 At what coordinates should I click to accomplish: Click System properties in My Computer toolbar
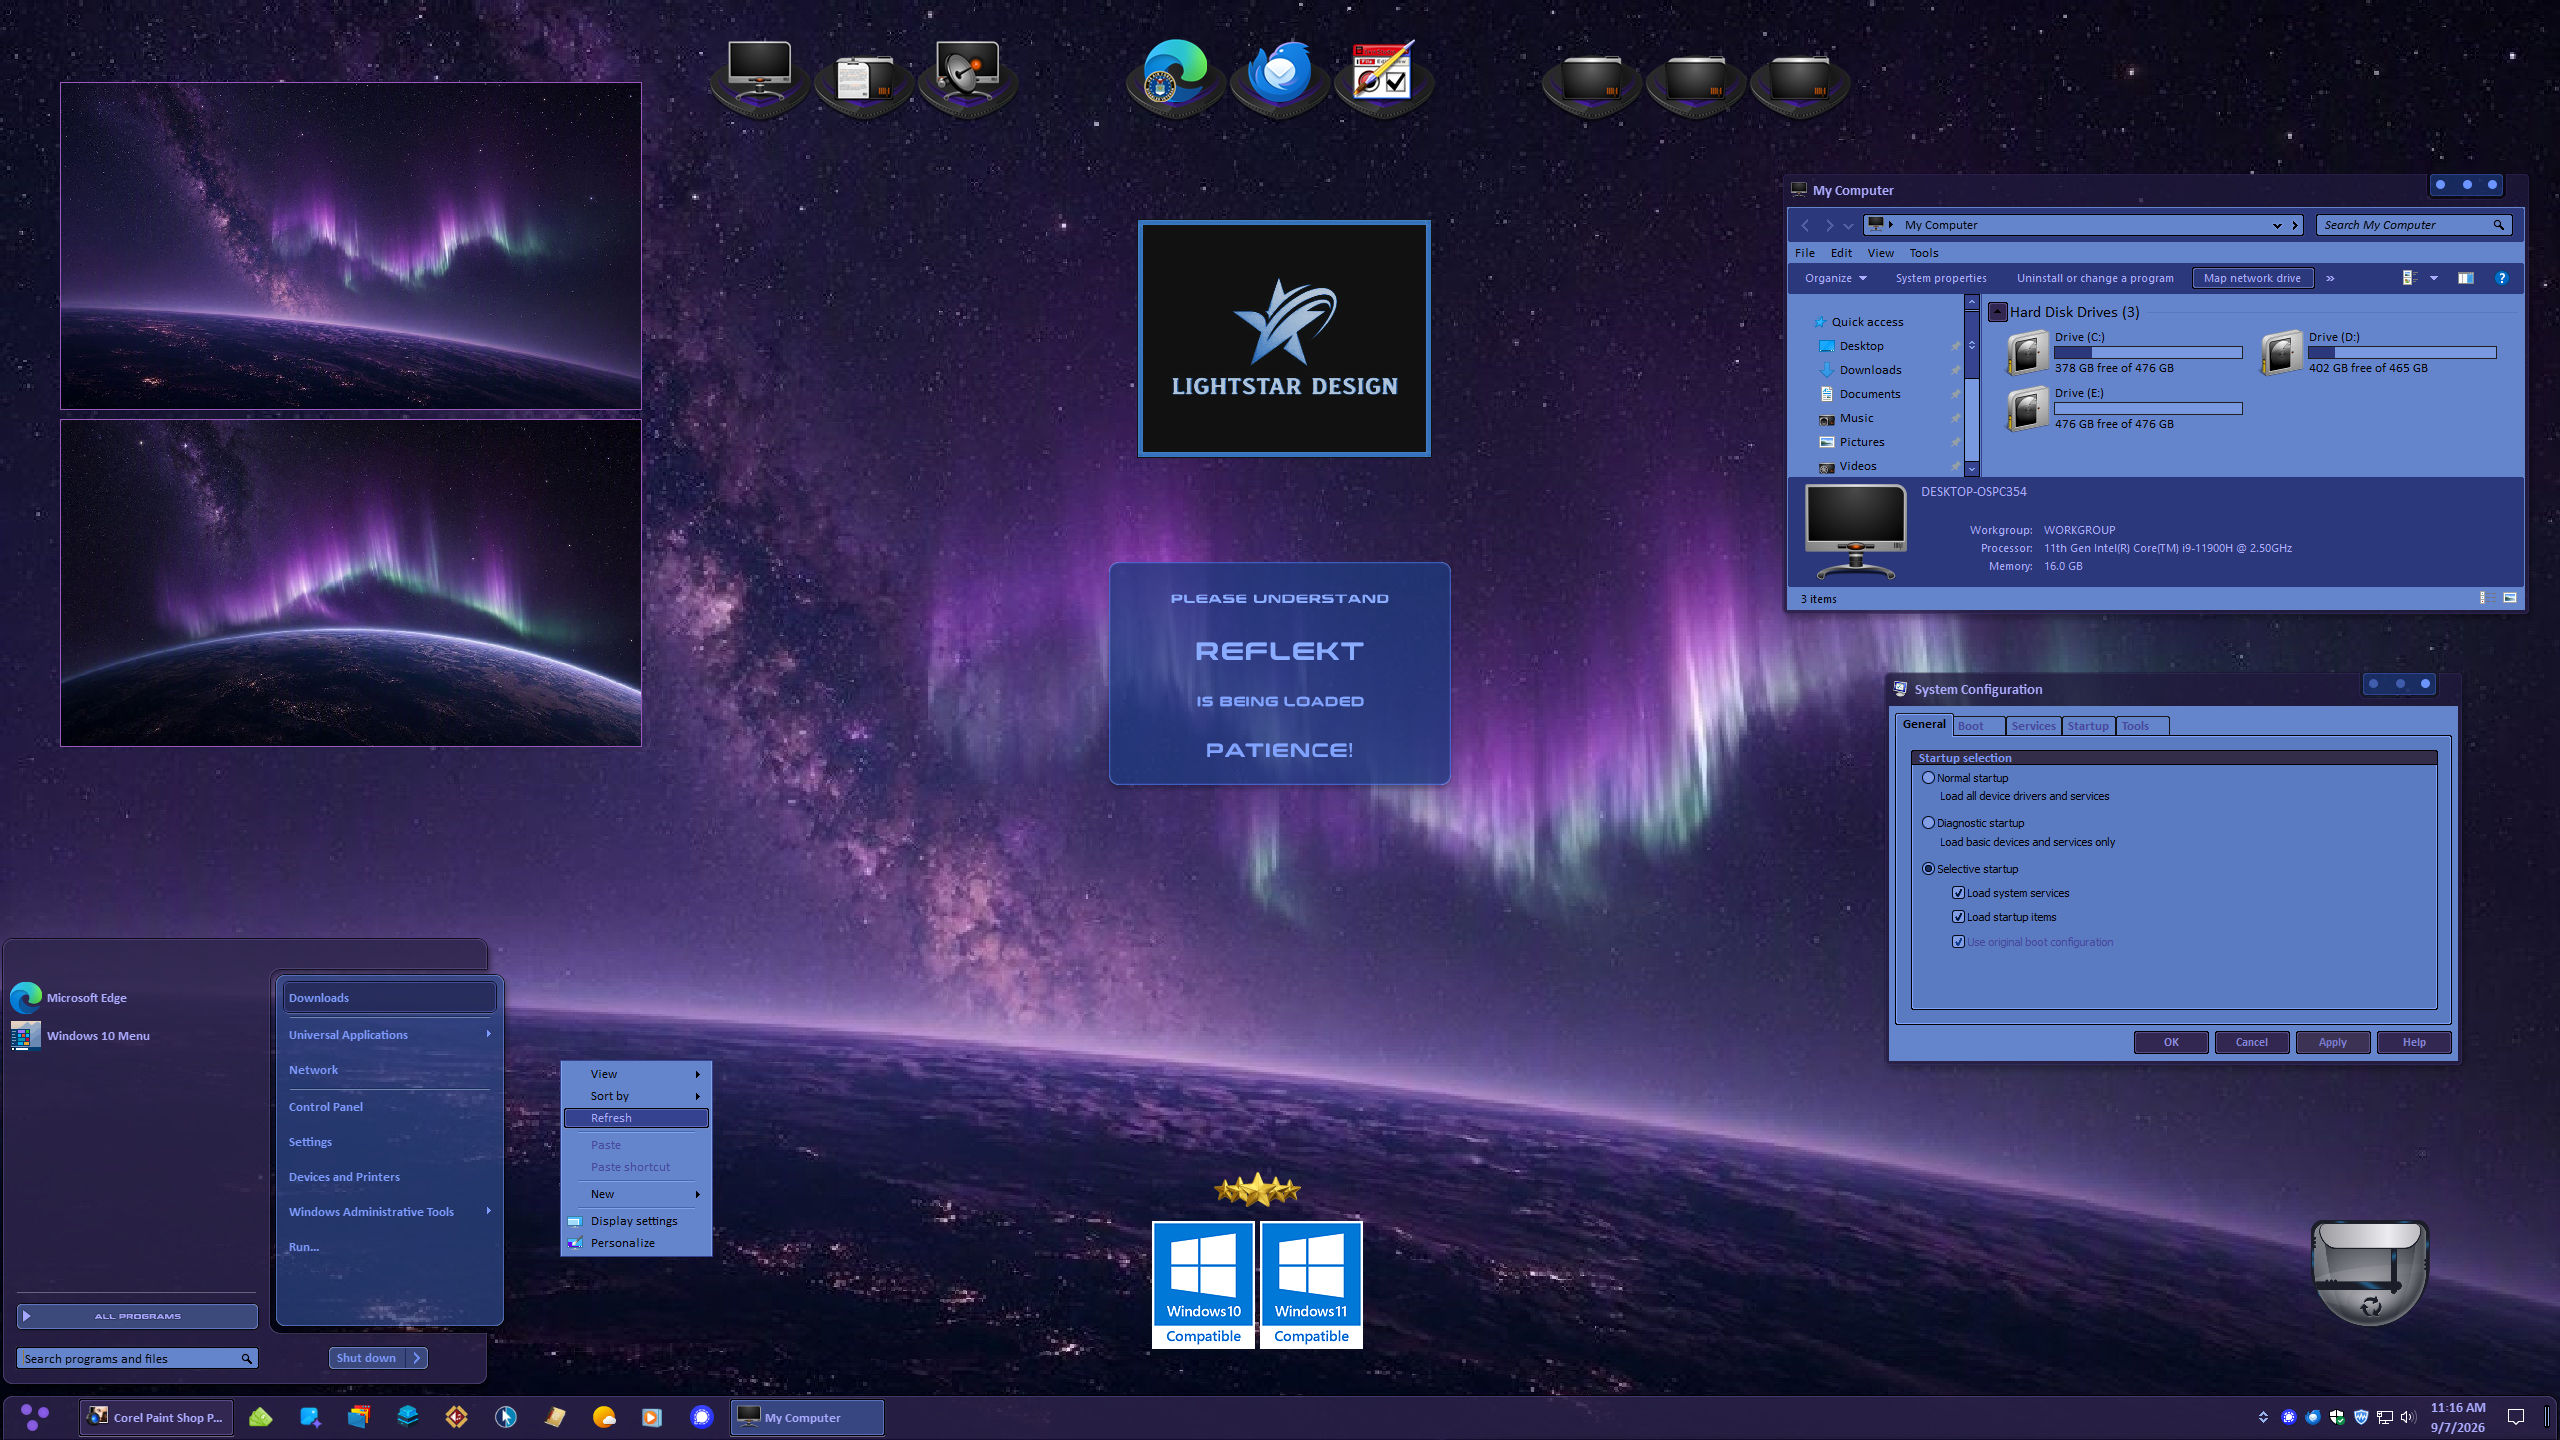tap(1941, 278)
